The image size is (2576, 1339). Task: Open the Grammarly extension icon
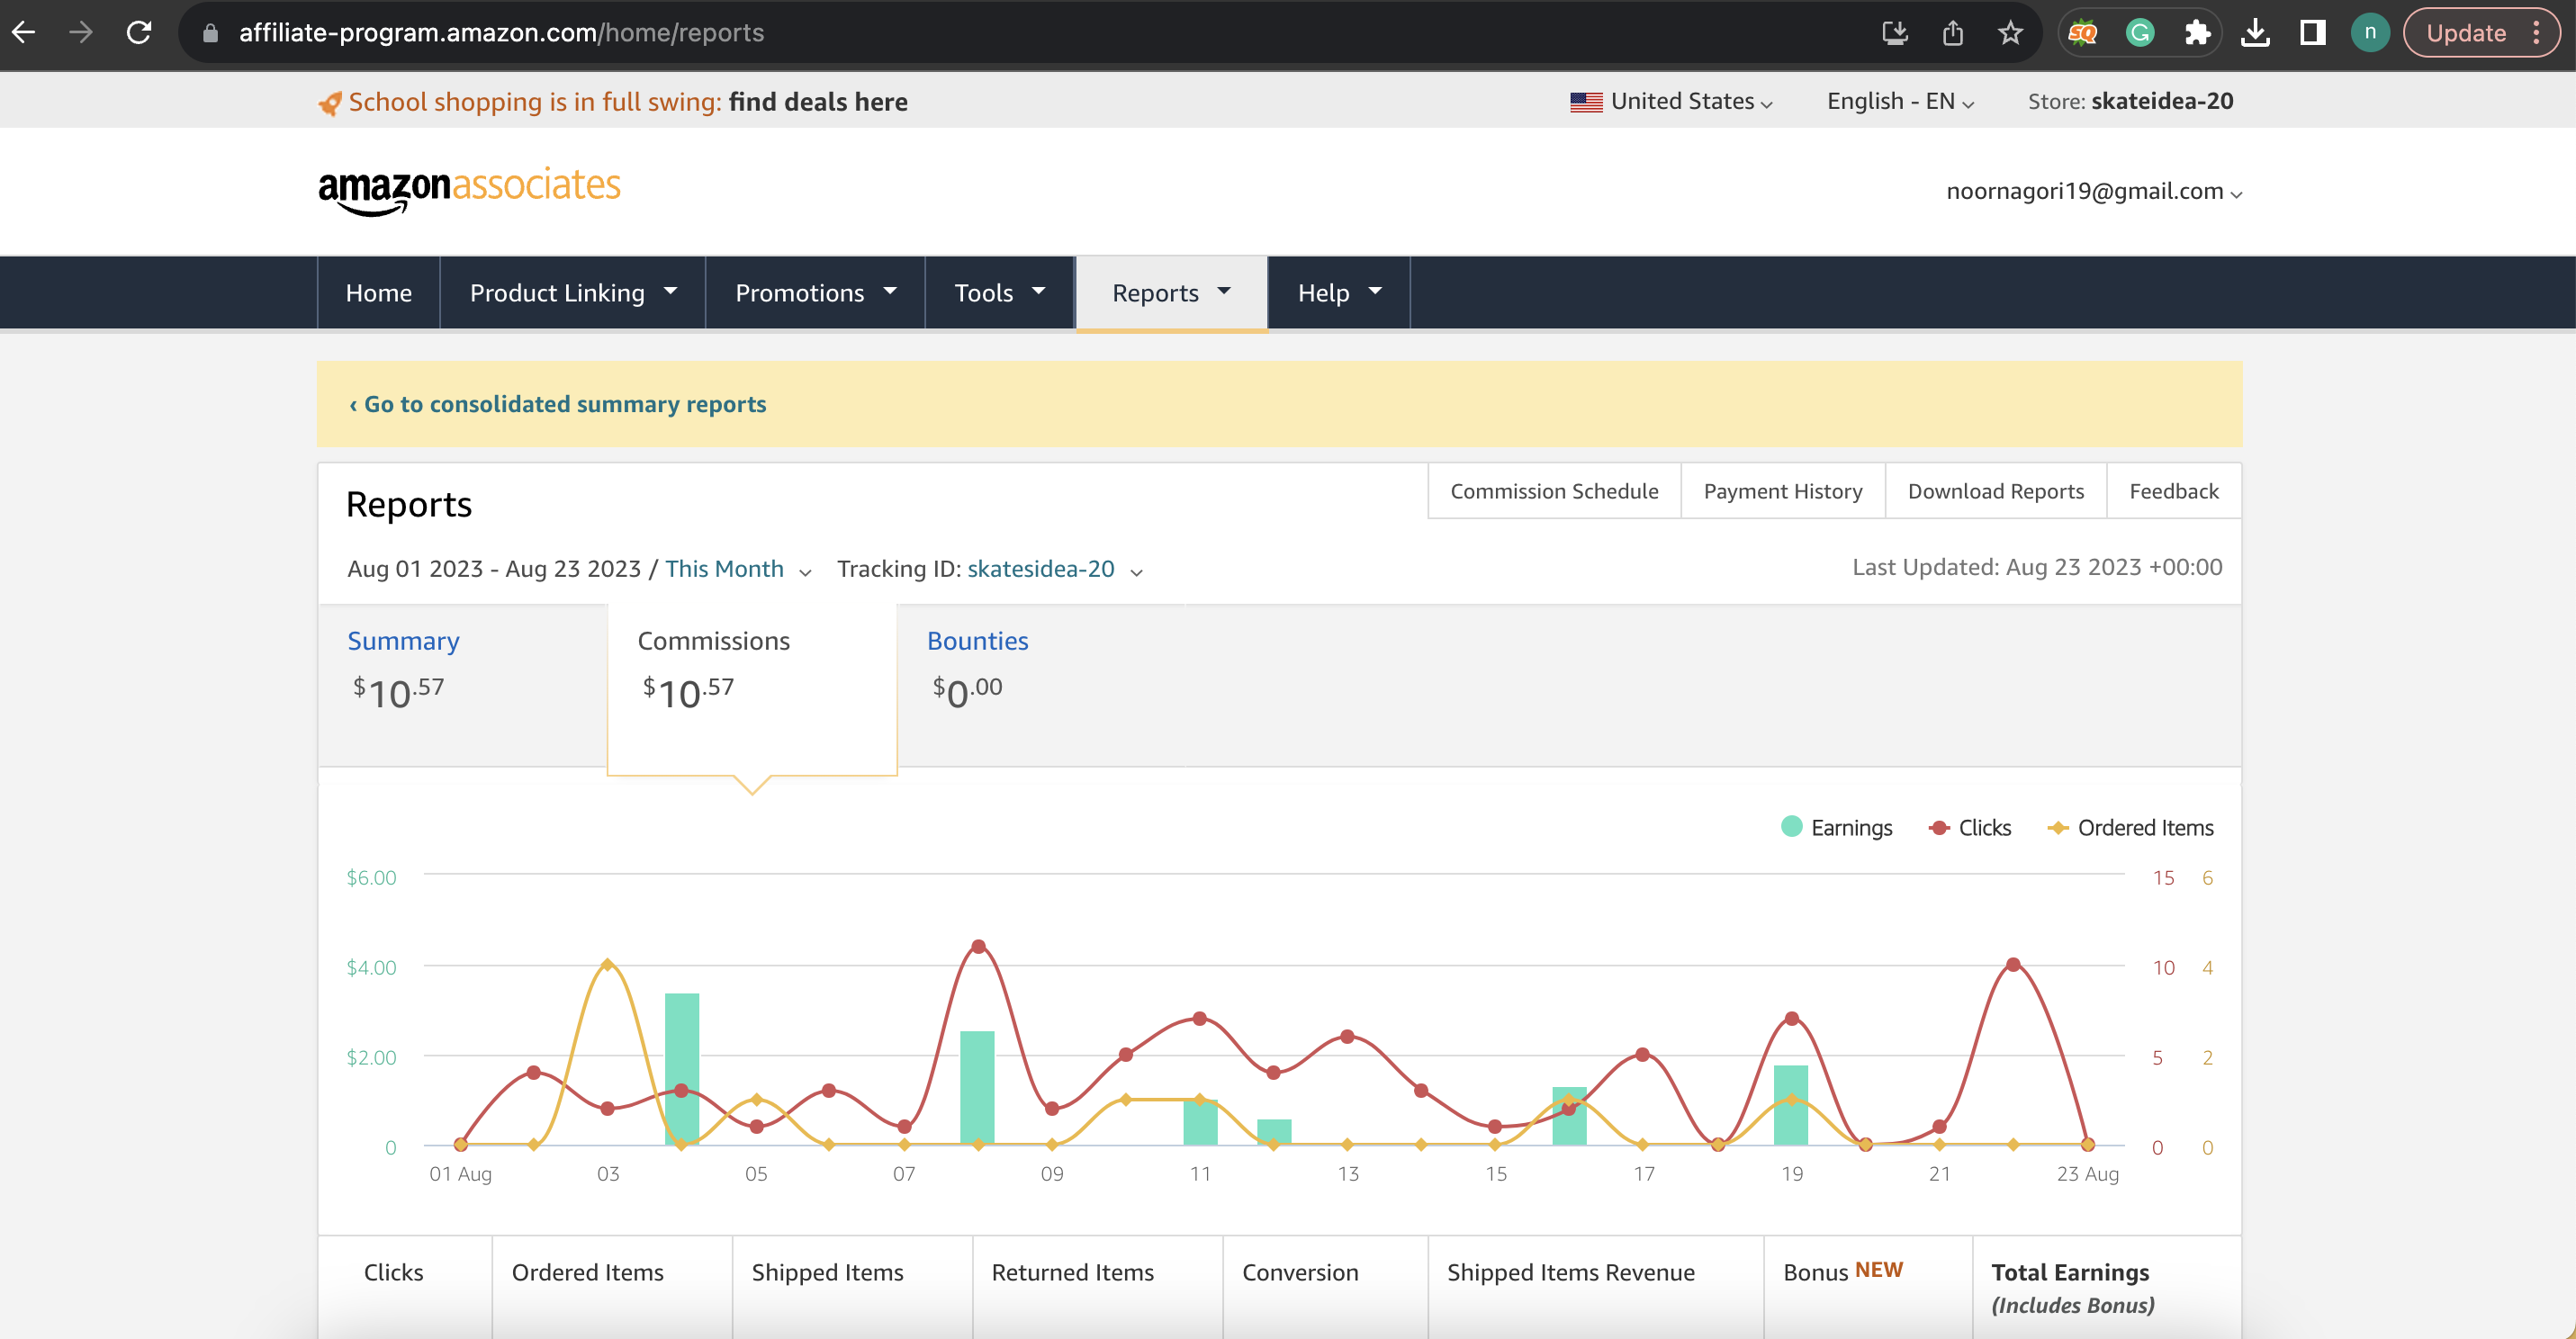(2139, 33)
